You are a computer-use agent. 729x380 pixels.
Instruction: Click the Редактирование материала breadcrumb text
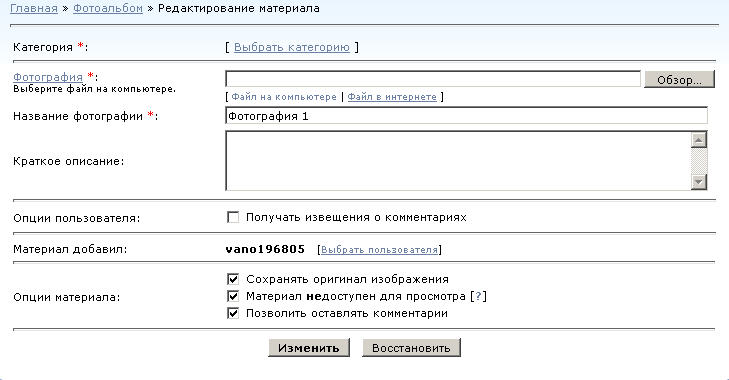239,8
